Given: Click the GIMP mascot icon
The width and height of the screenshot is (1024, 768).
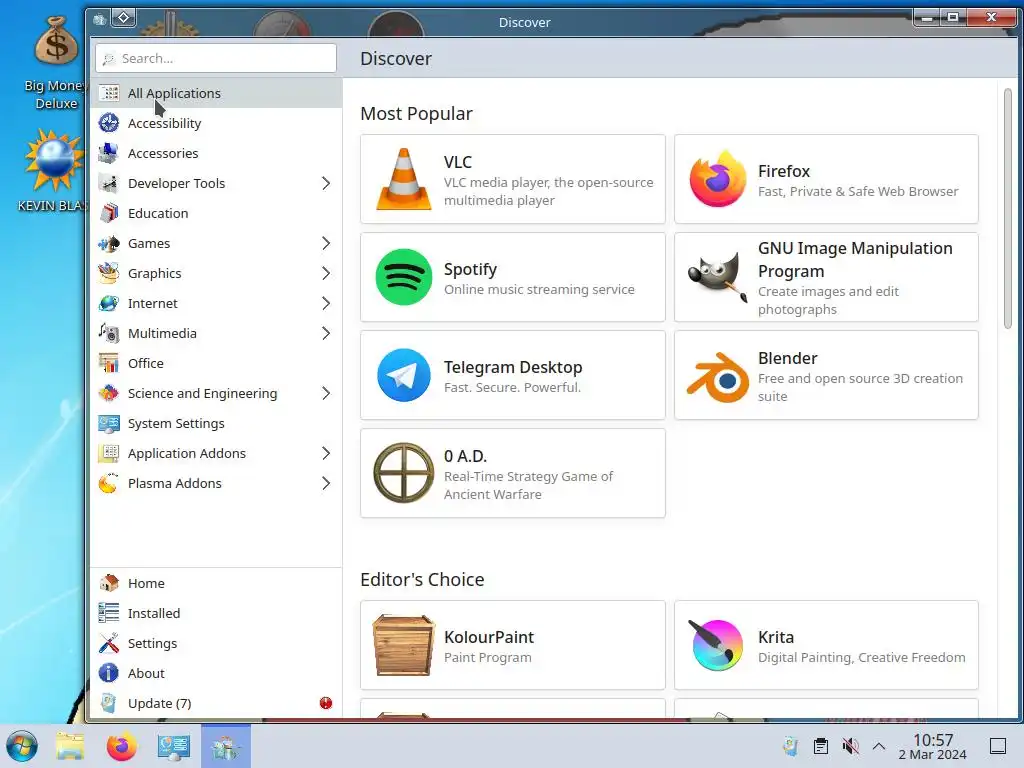Looking at the screenshot, I should point(718,277).
